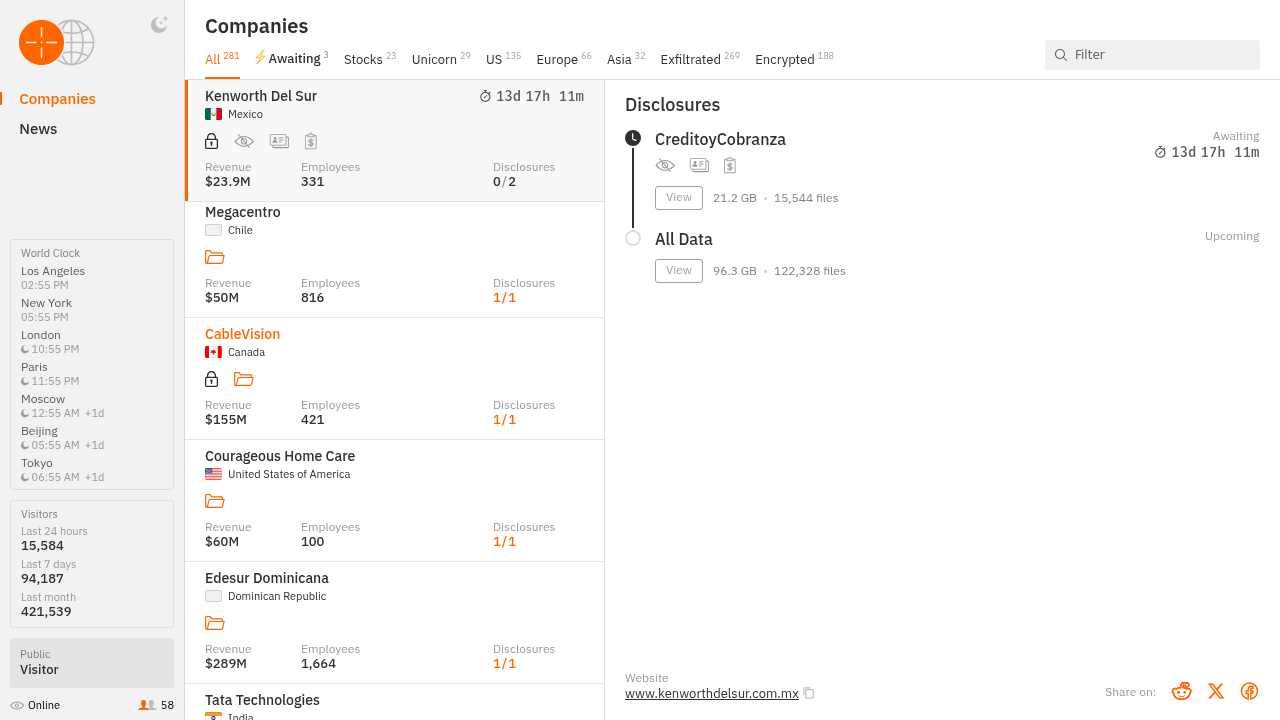1280x720 pixels.
Task: Click last month visitors 421,539
Action: (46, 611)
